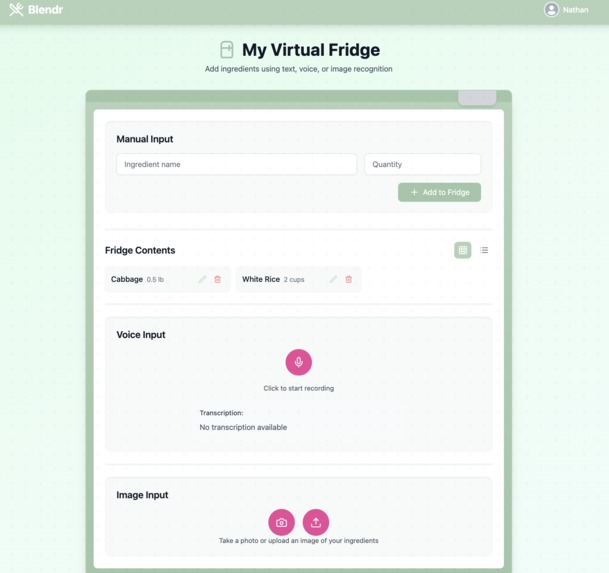Click the 'Click to start recording' caption
The width and height of the screenshot is (609, 573).
(x=299, y=388)
